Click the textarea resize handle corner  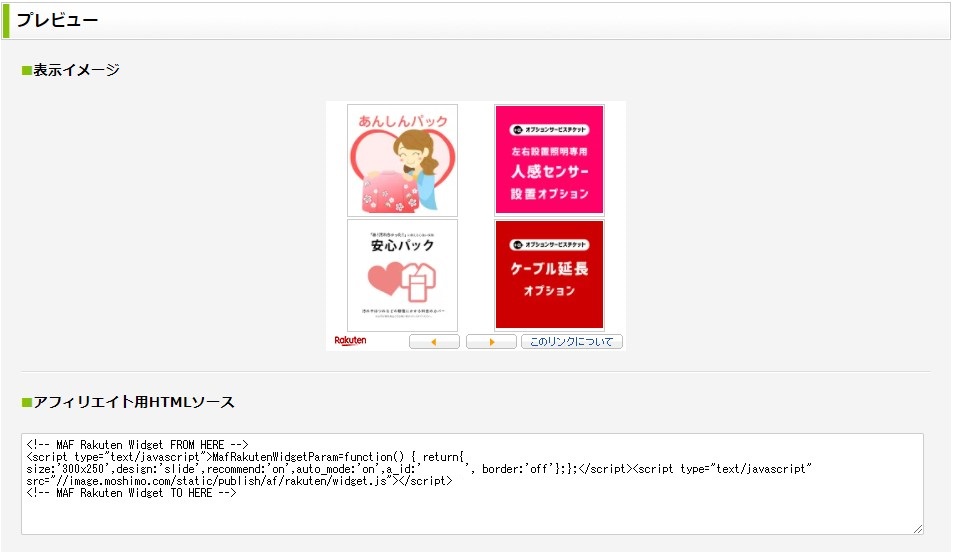[918, 529]
